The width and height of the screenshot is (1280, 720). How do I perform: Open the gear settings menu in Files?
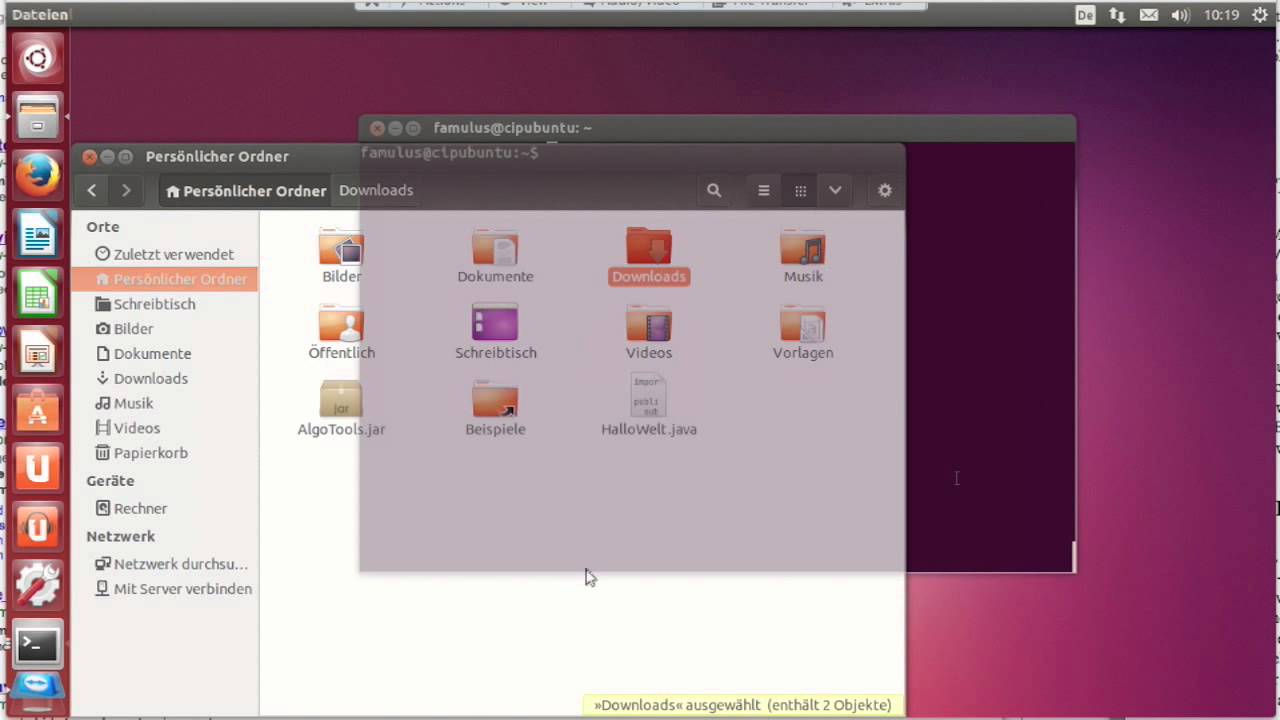(x=884, y=190)
